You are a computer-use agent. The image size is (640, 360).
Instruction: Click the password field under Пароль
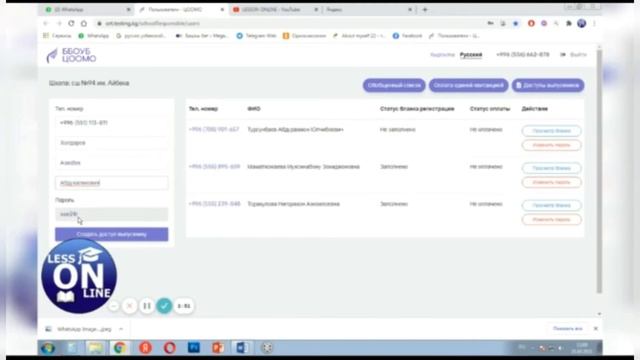point(111,214)
